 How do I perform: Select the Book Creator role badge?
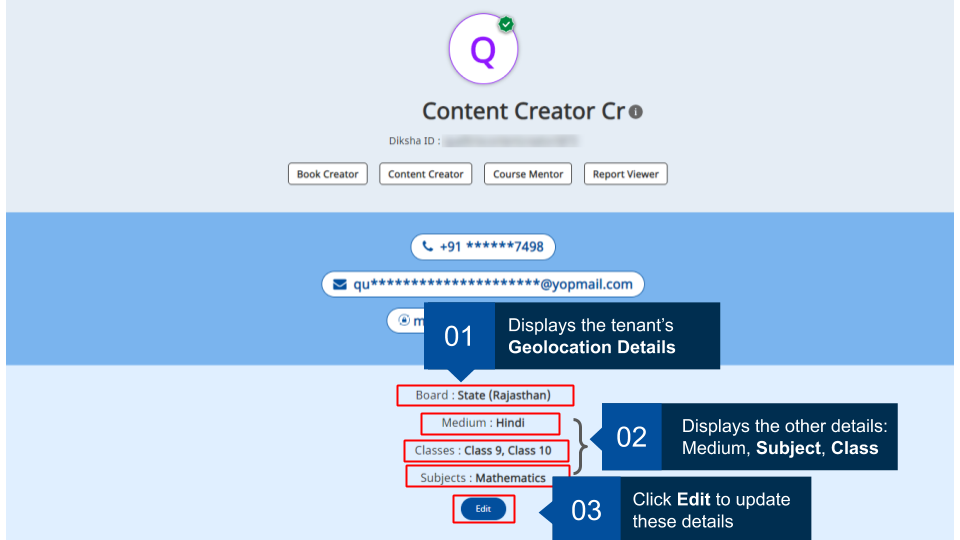point(327,174)
